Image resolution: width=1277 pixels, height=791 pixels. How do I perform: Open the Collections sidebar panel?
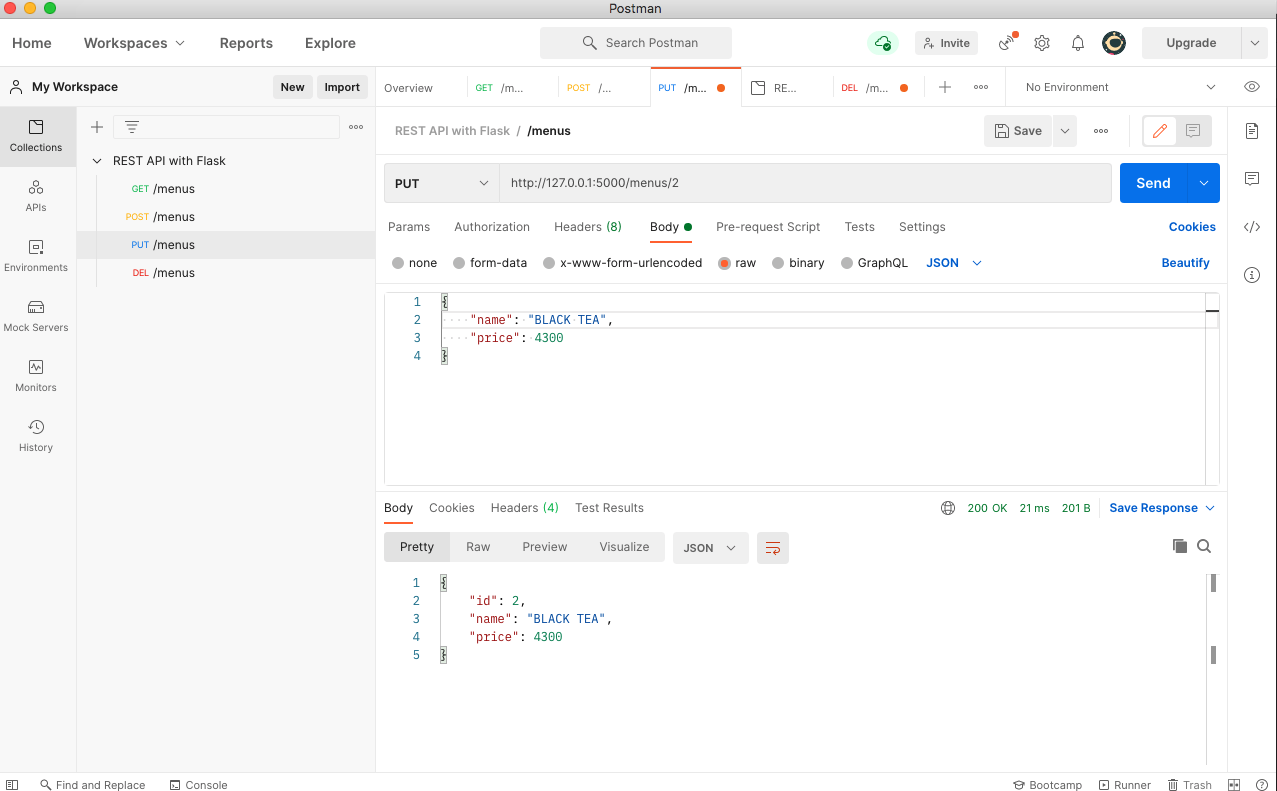point(36,136)
